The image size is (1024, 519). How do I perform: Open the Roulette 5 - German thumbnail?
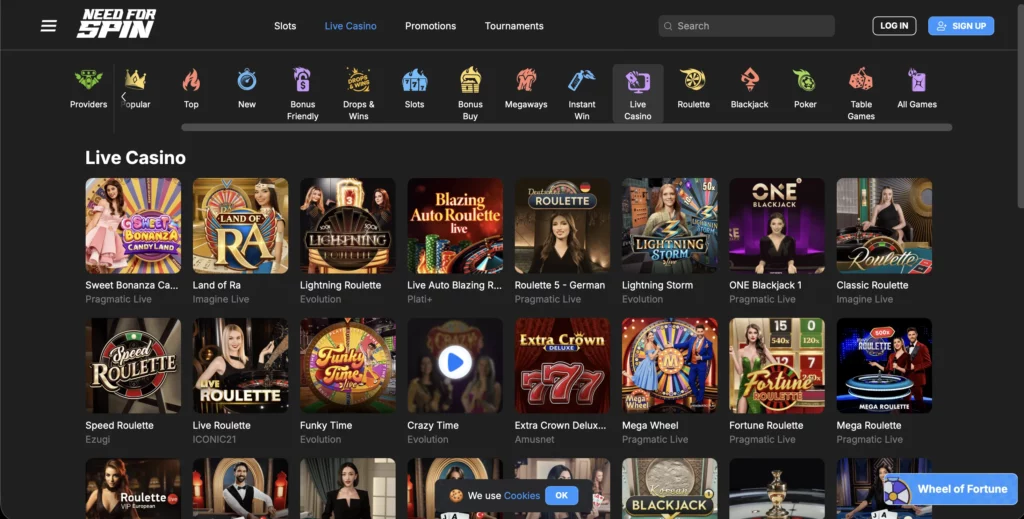562,226
